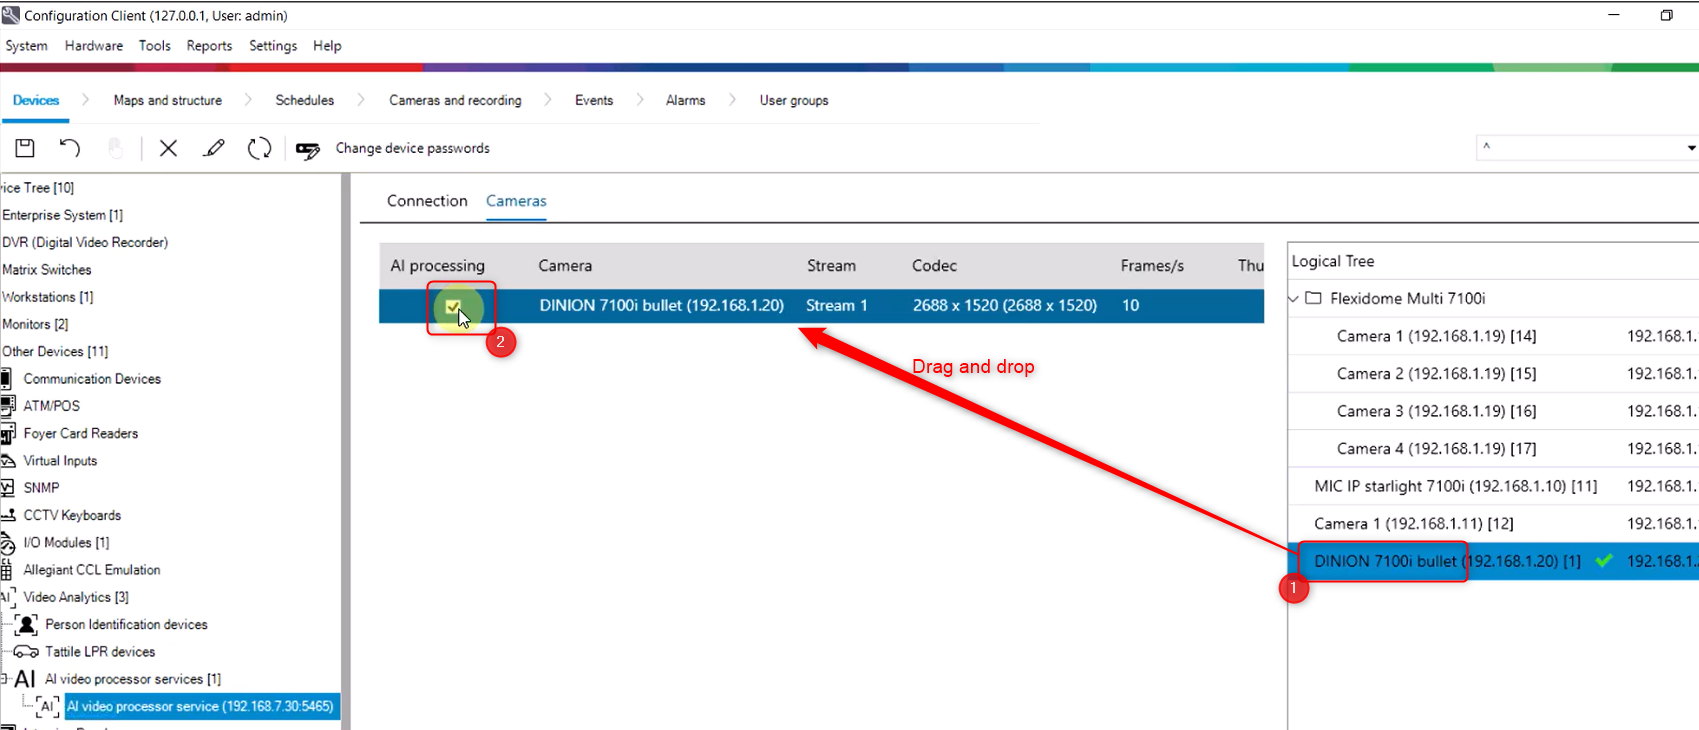
Task: Open the Tools menu
Action: 155,46
